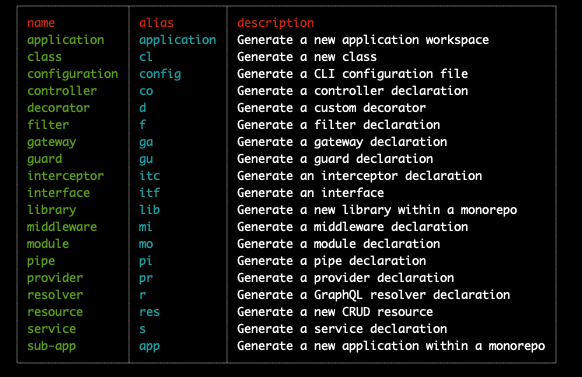Screen dimensions: 582x377
Task: Click the alias 'r' for resolver
Action: tap(143, 295)
